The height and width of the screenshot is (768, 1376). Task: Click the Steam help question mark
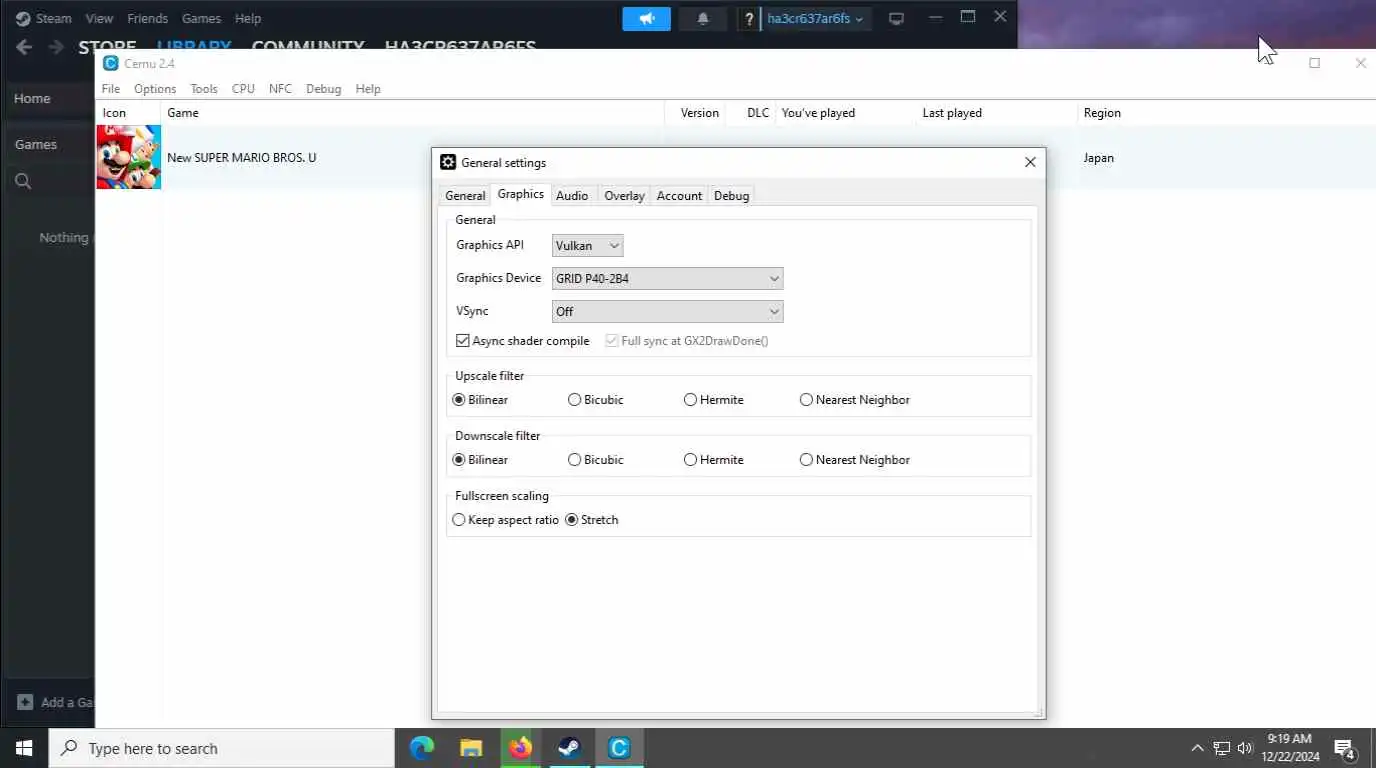(x=749, y=18)
